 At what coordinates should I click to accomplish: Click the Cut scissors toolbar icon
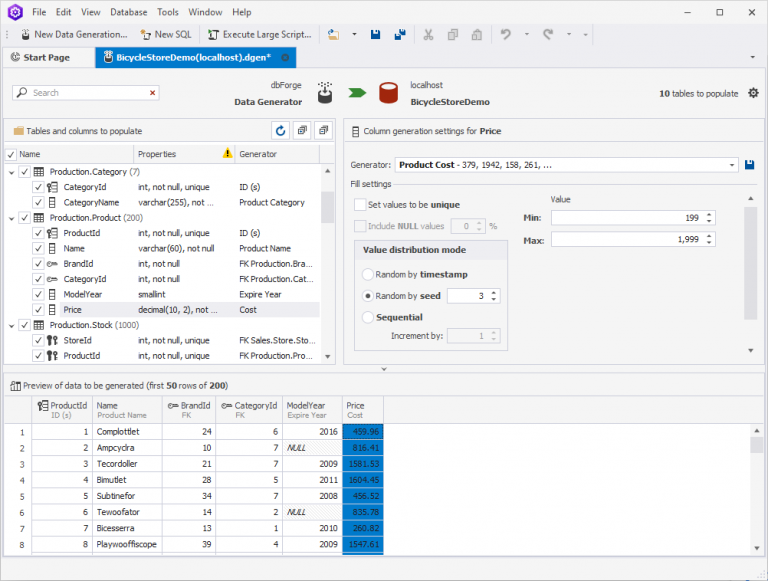point(428,34)
